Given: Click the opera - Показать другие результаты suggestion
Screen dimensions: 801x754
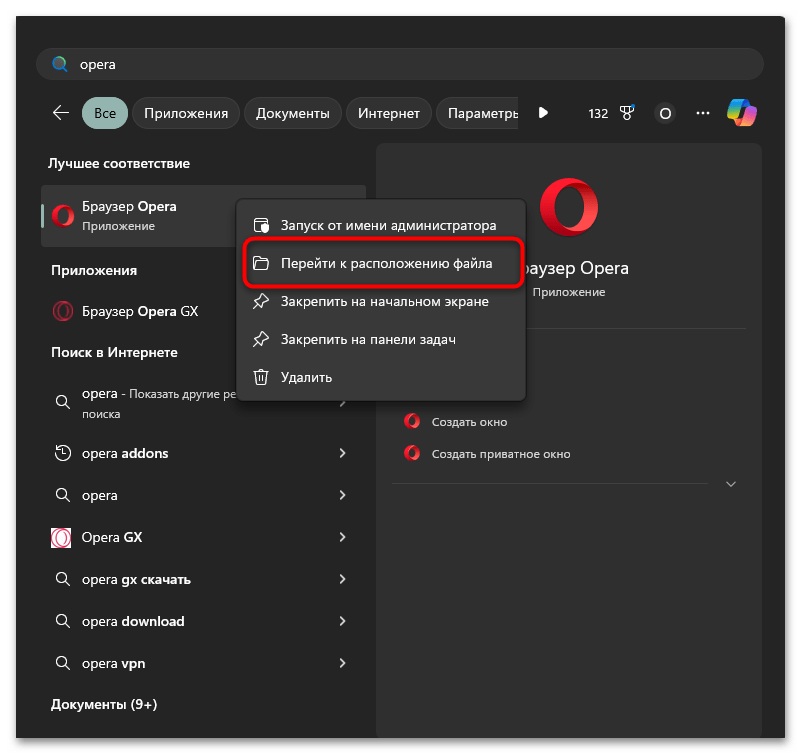Looking at the screenshot, I should 158,403.
